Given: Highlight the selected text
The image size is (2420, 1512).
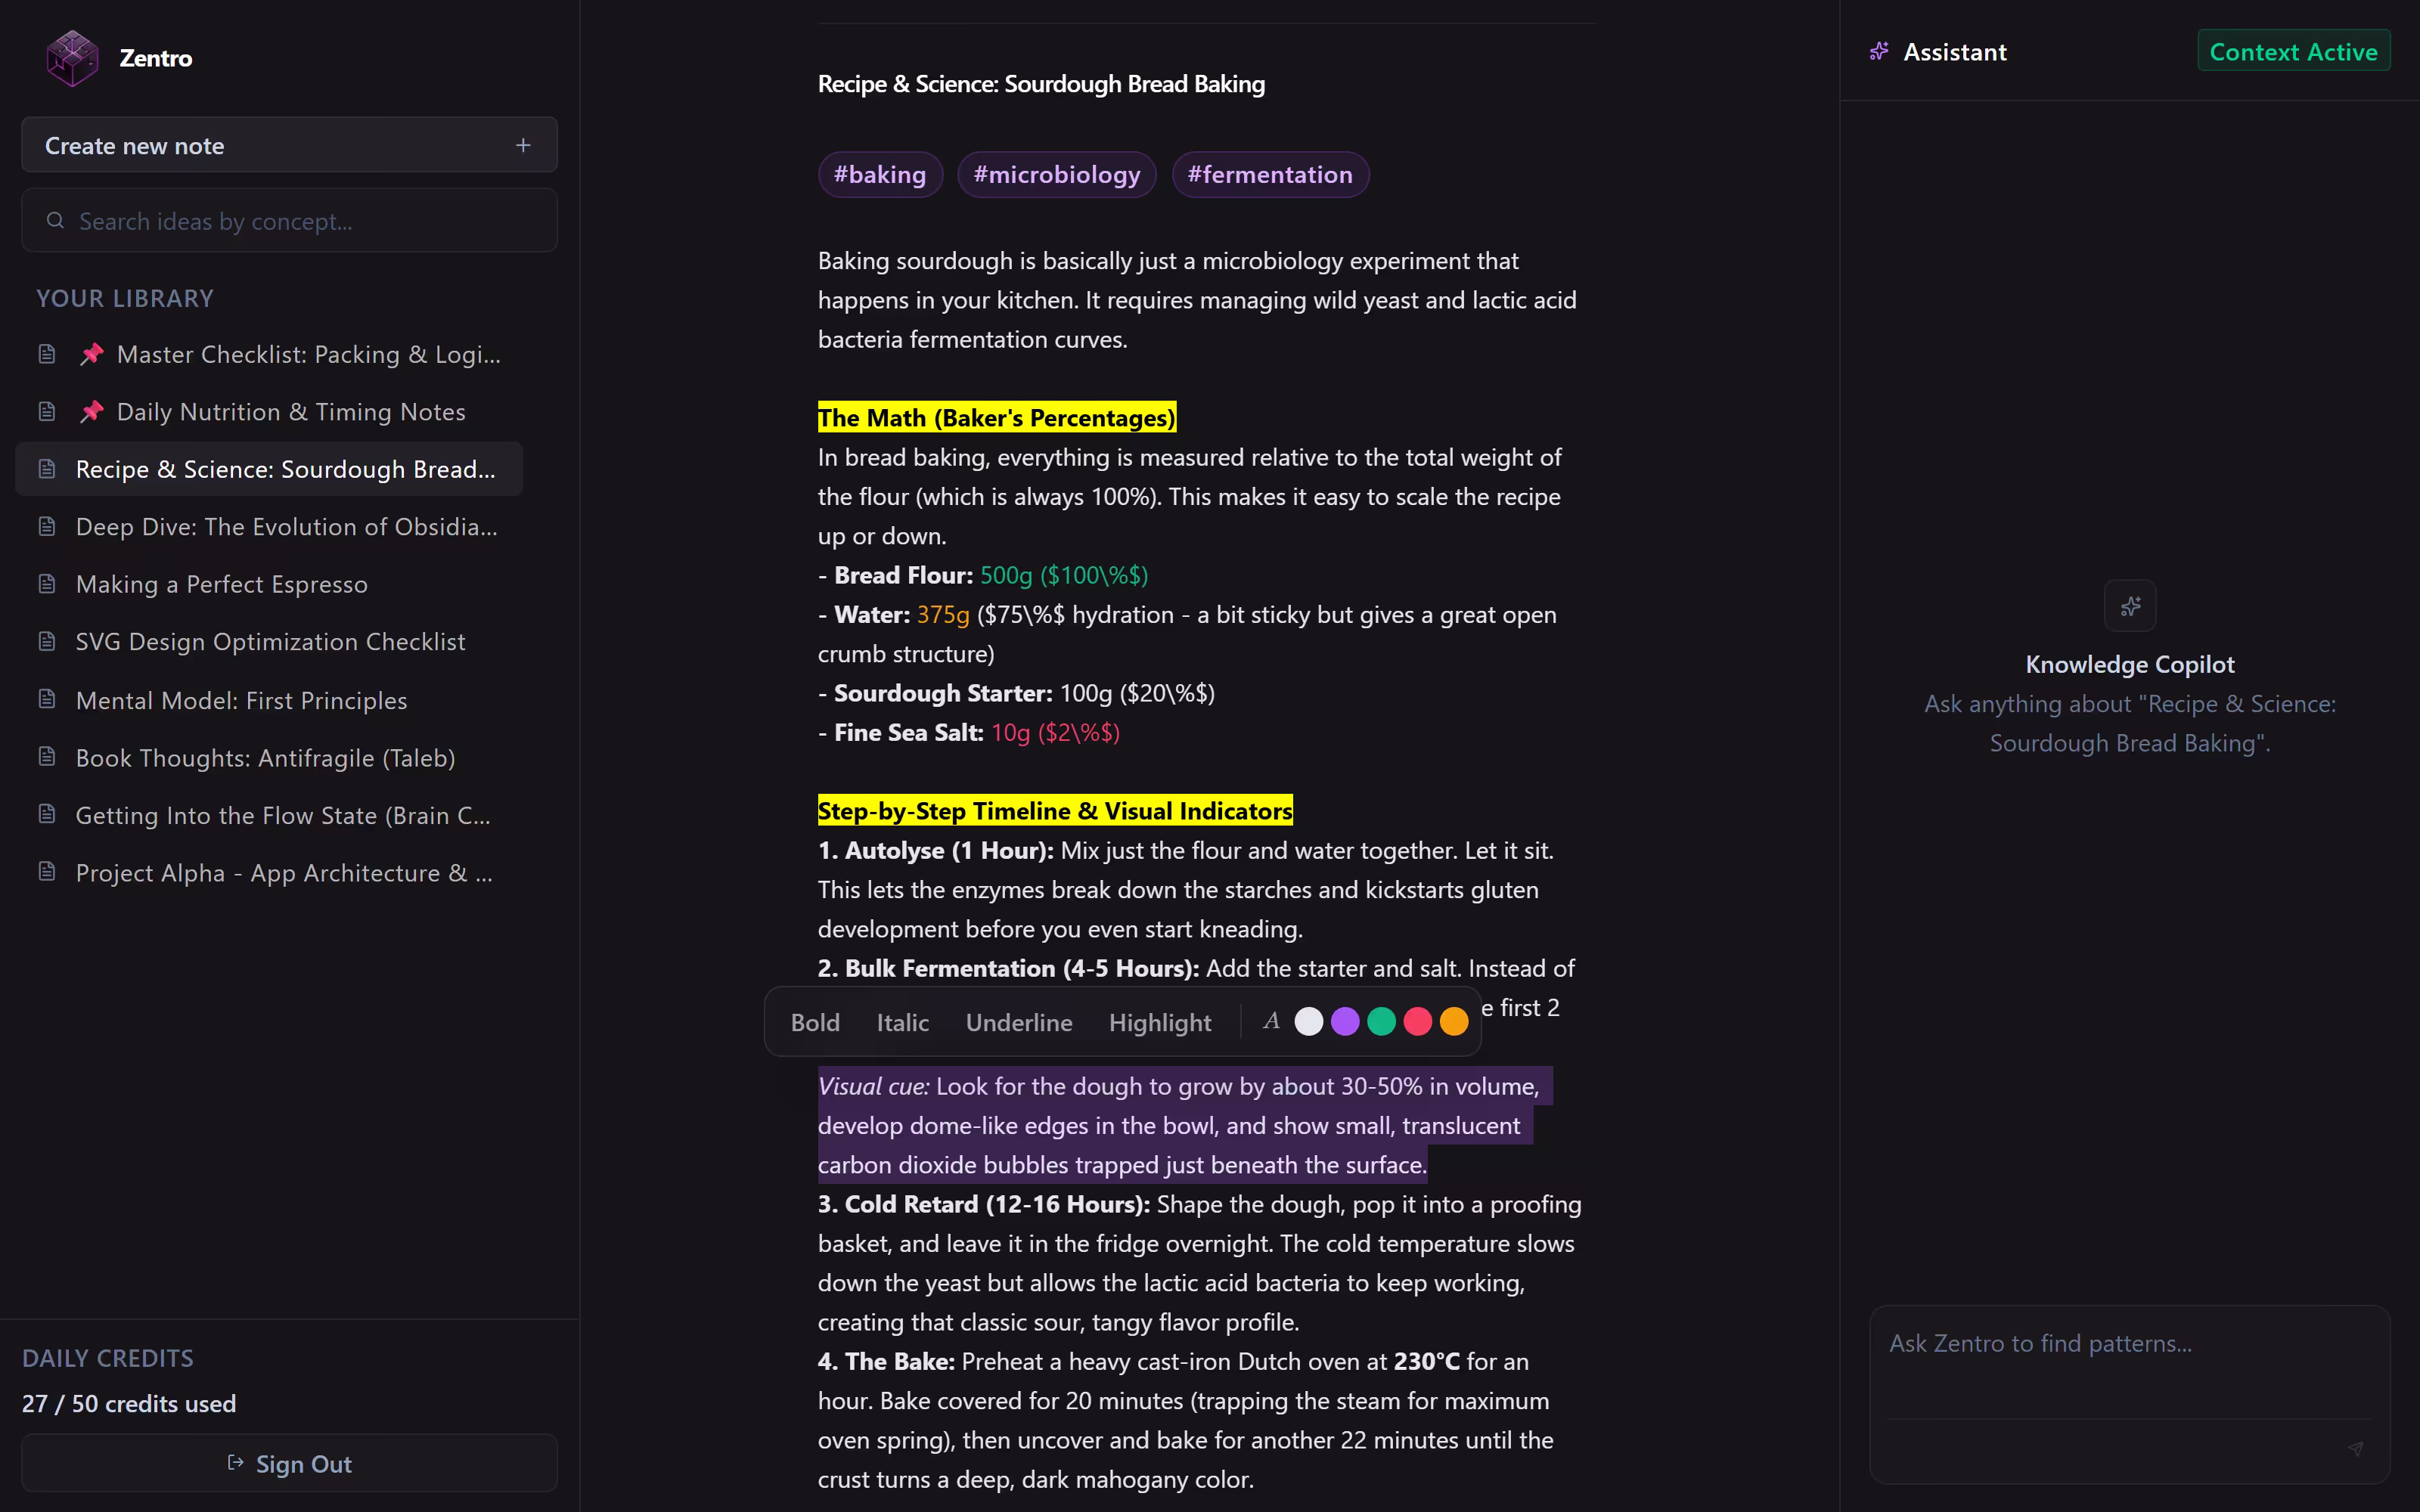Looking at the screenshot, I should [x=1160, y=1022].
